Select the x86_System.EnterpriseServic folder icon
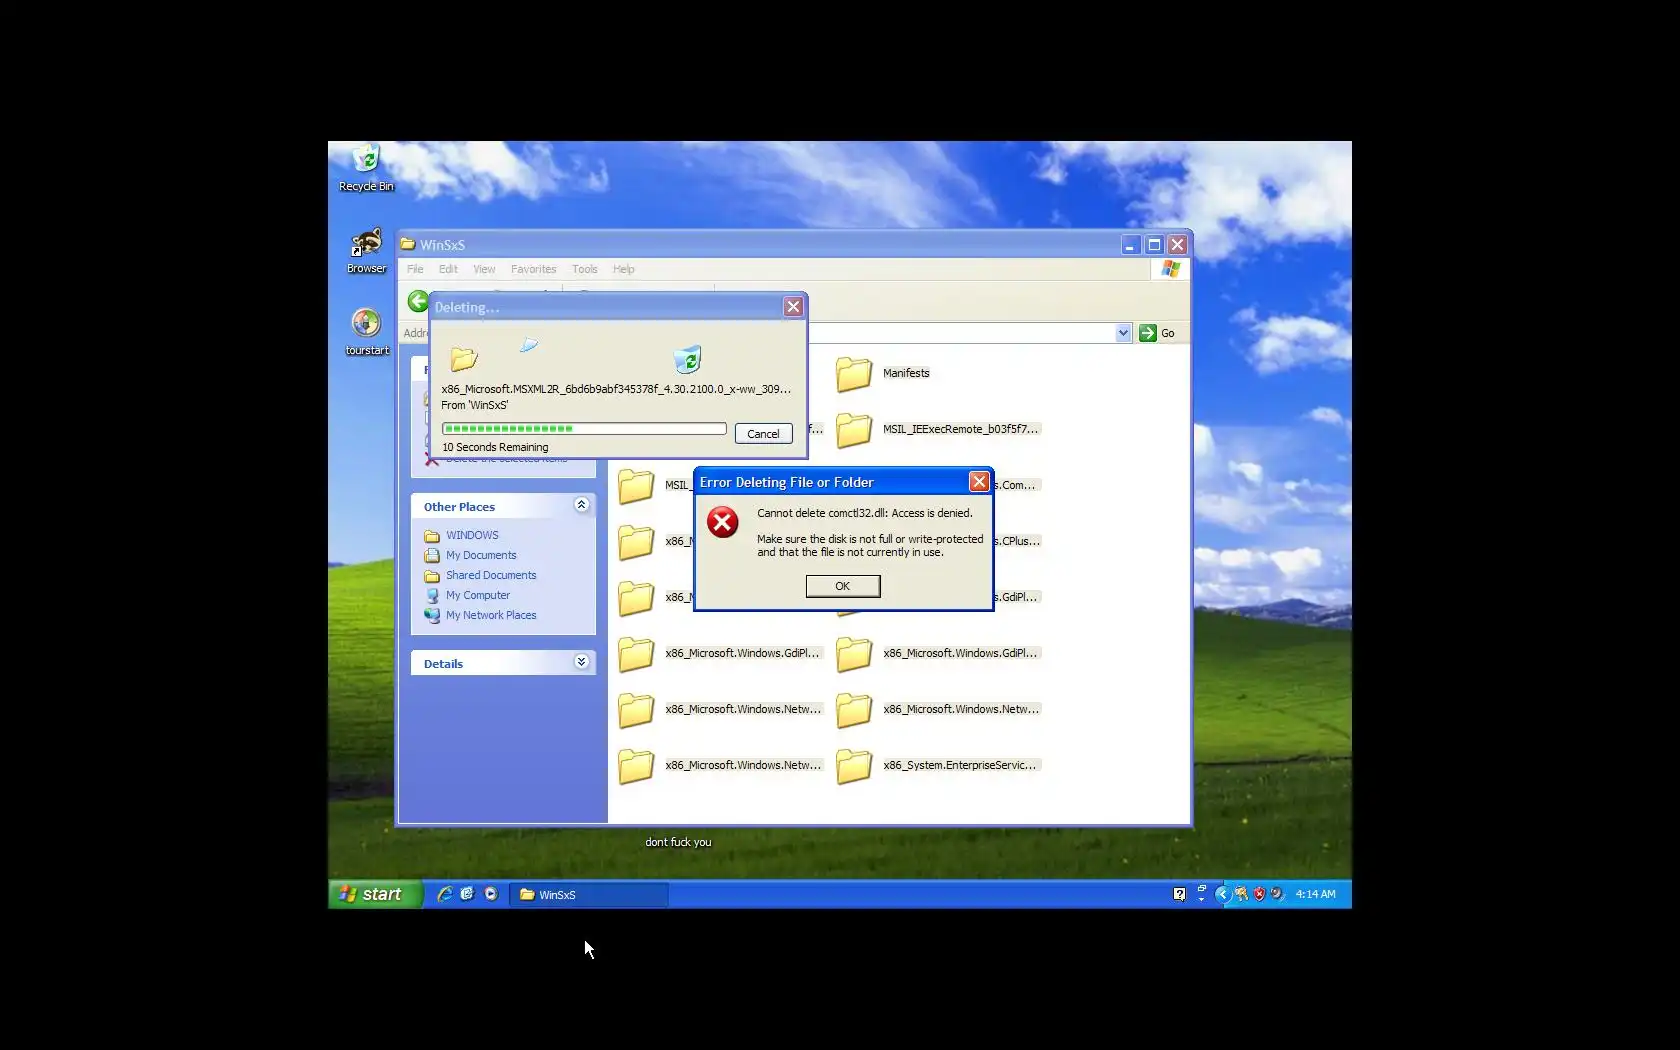1680x1050 pixels. pyautogui.click(x=854, y=767)
